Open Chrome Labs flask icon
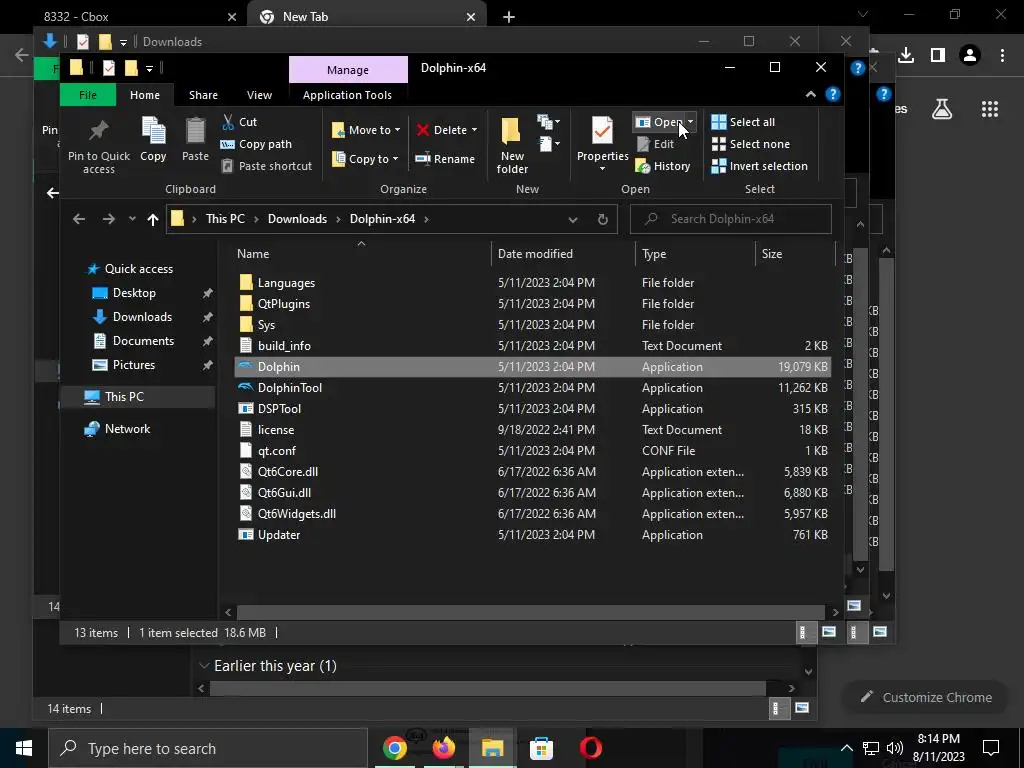Viewport: 1024px width, 768px height. click(942, 109)
